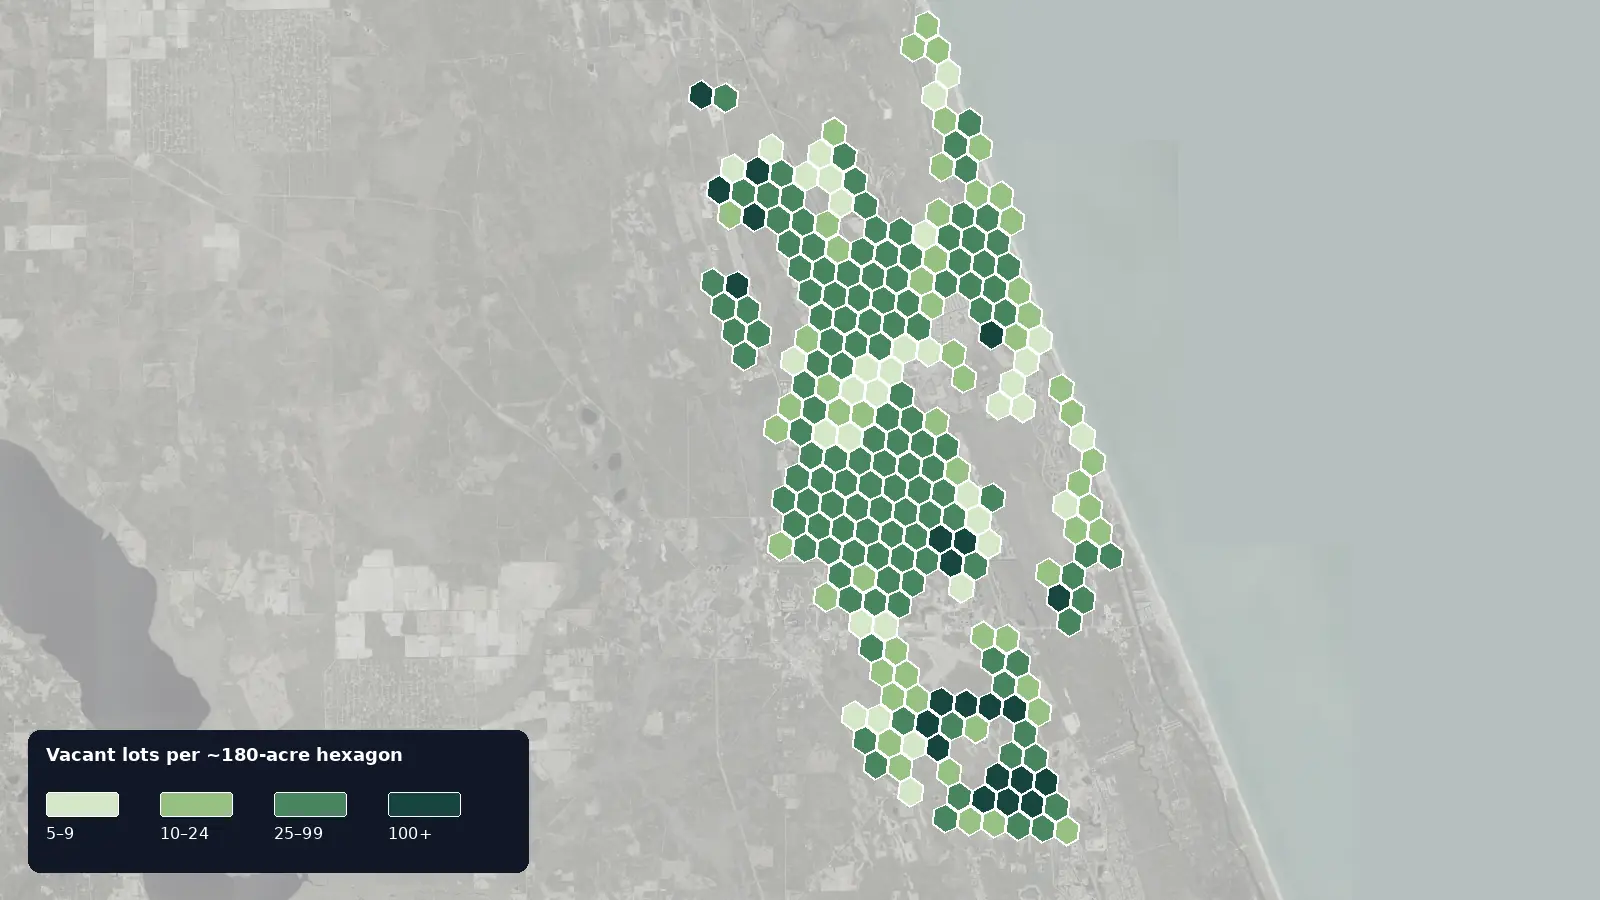Select the legend title 'Vacant lots per ~180-acre hexagon'
This screenshot has height=900, width=1600.
tap(224, 755)
